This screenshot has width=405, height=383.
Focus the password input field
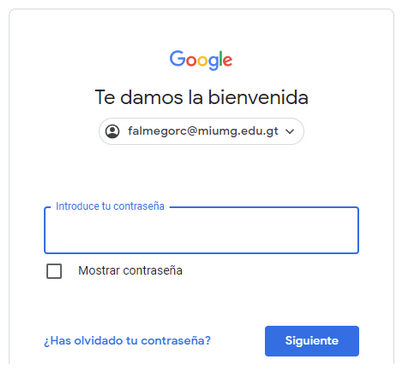coord(201,230)
